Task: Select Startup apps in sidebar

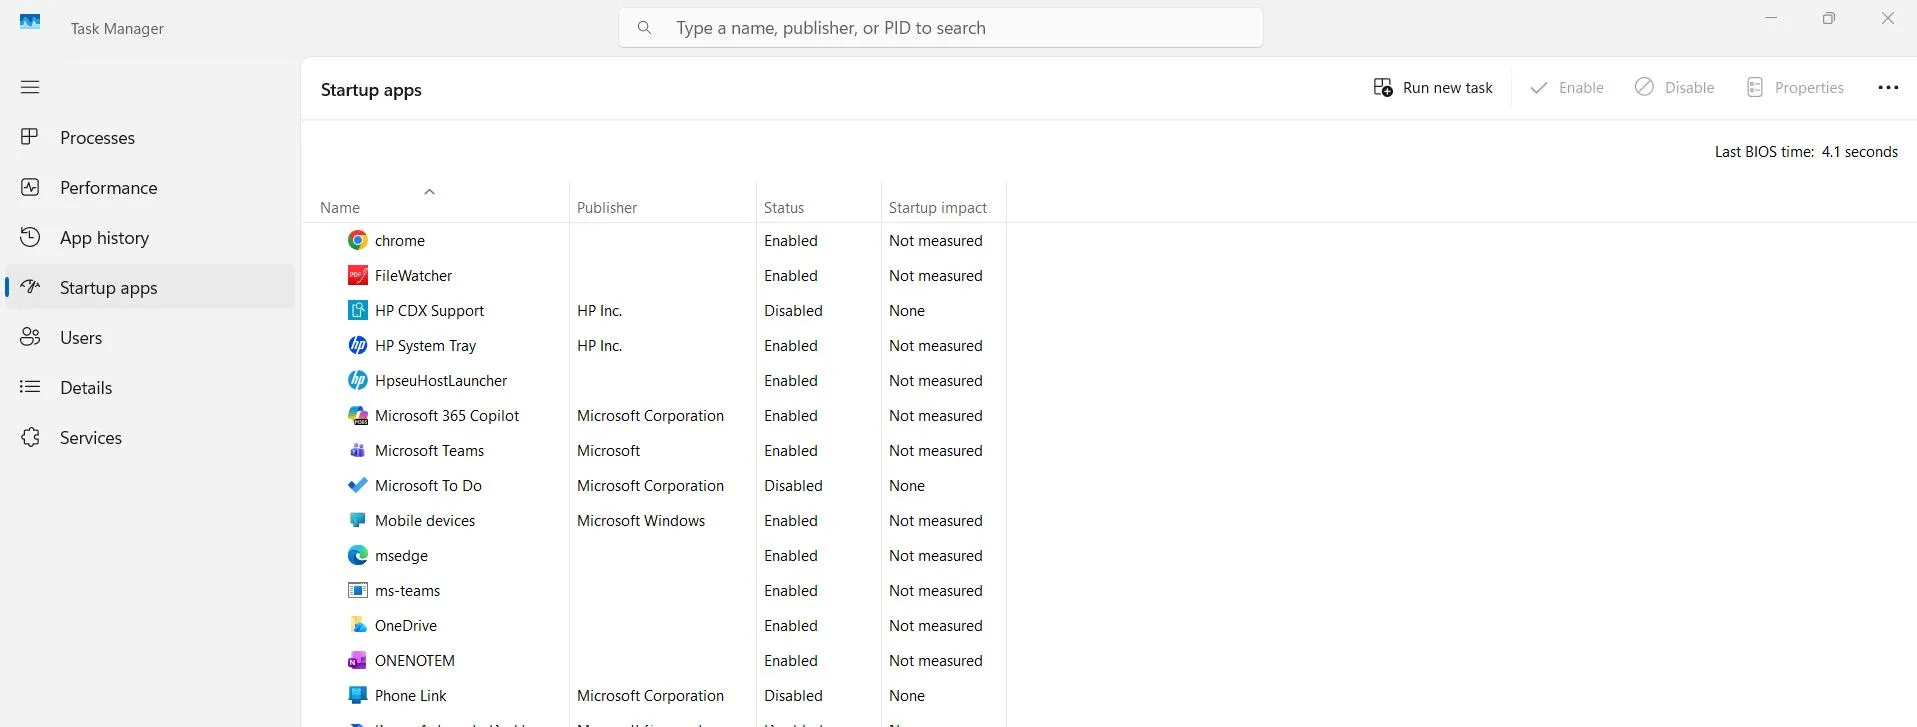Action: tap(150, 288)
